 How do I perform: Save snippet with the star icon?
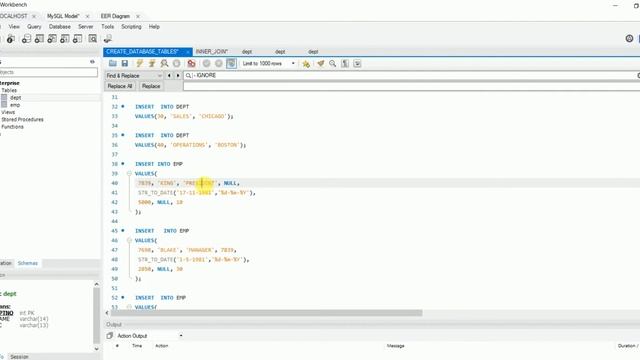point(306,63)
